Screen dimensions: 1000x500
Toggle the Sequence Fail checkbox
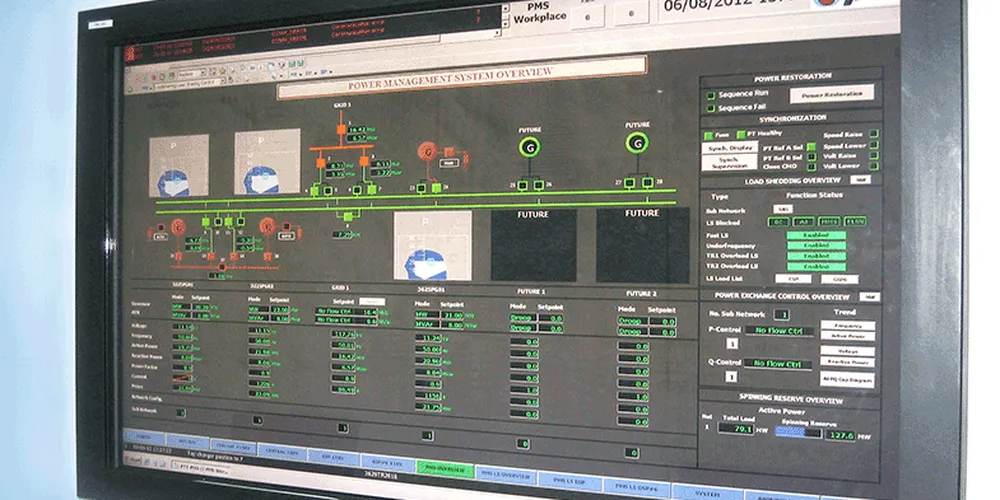(711, 107)
